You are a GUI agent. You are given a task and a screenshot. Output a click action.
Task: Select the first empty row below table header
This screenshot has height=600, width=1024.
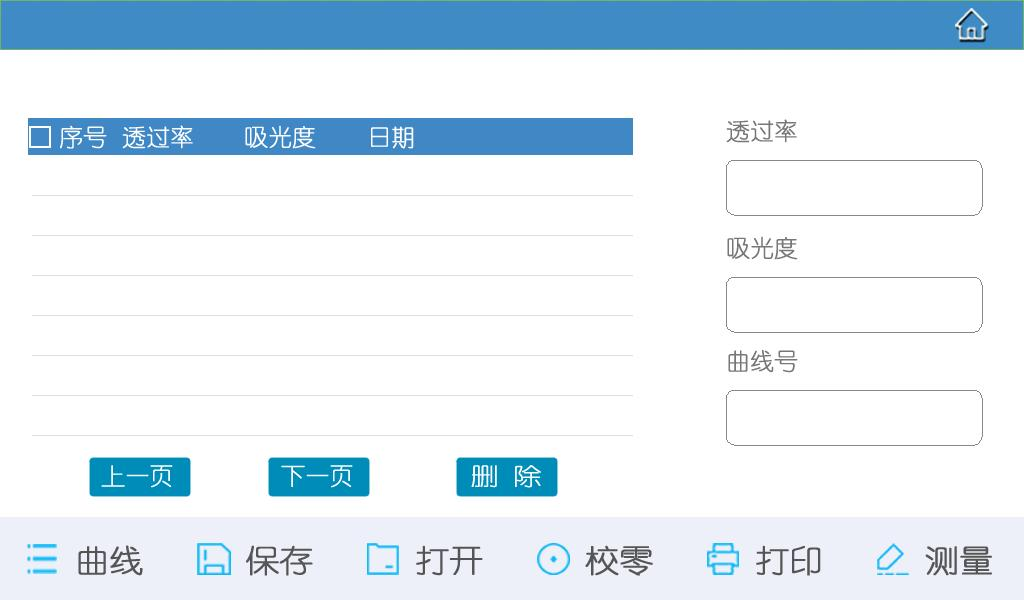coord(331,176)
